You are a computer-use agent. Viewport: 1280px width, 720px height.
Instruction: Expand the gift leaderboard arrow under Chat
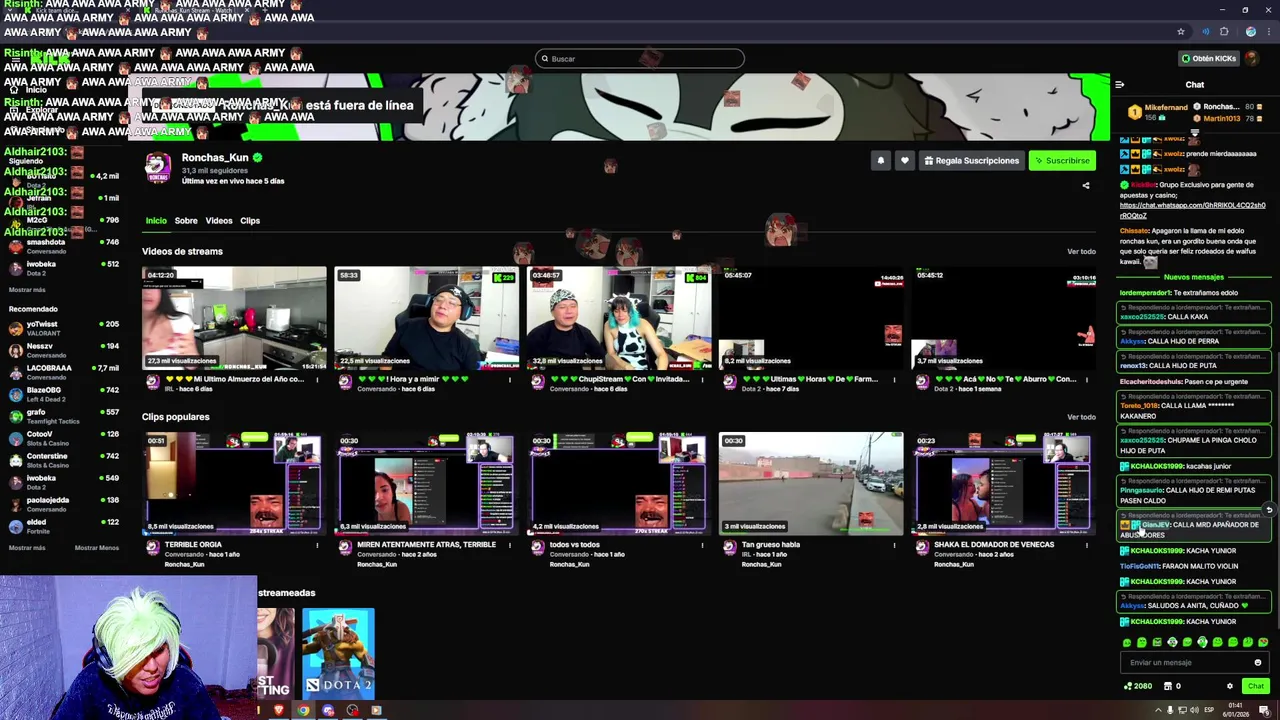tap(1194, 132)
